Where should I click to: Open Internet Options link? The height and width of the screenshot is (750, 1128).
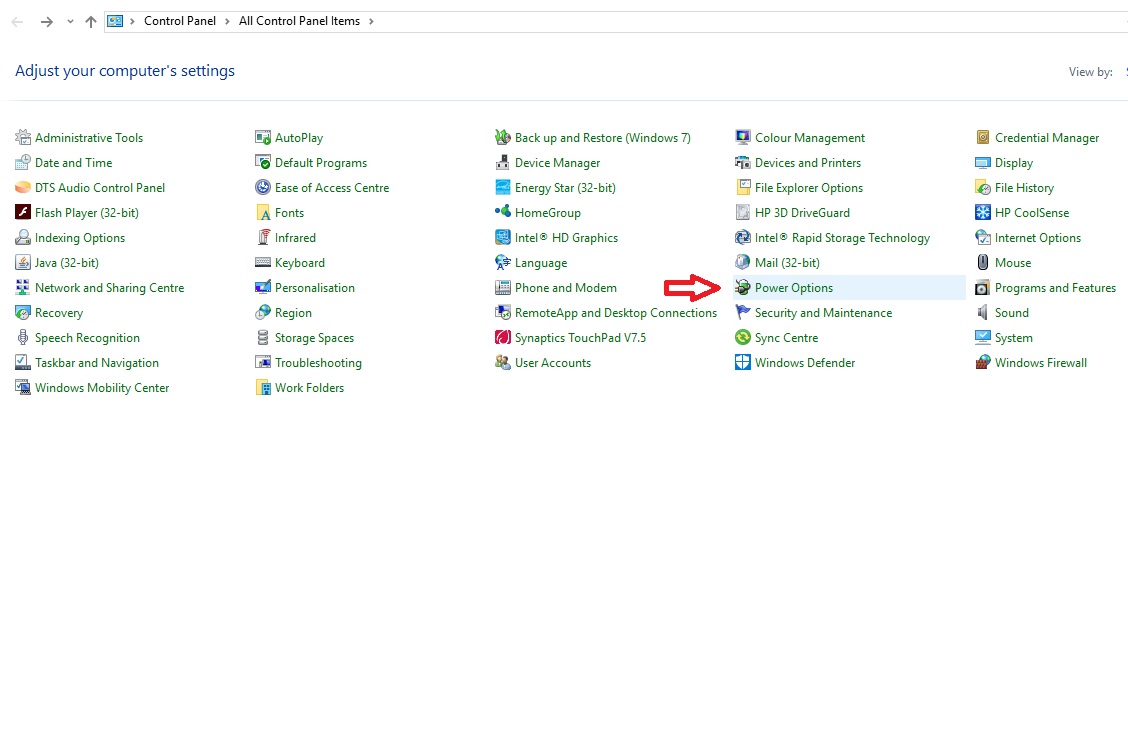(1037, 238)
